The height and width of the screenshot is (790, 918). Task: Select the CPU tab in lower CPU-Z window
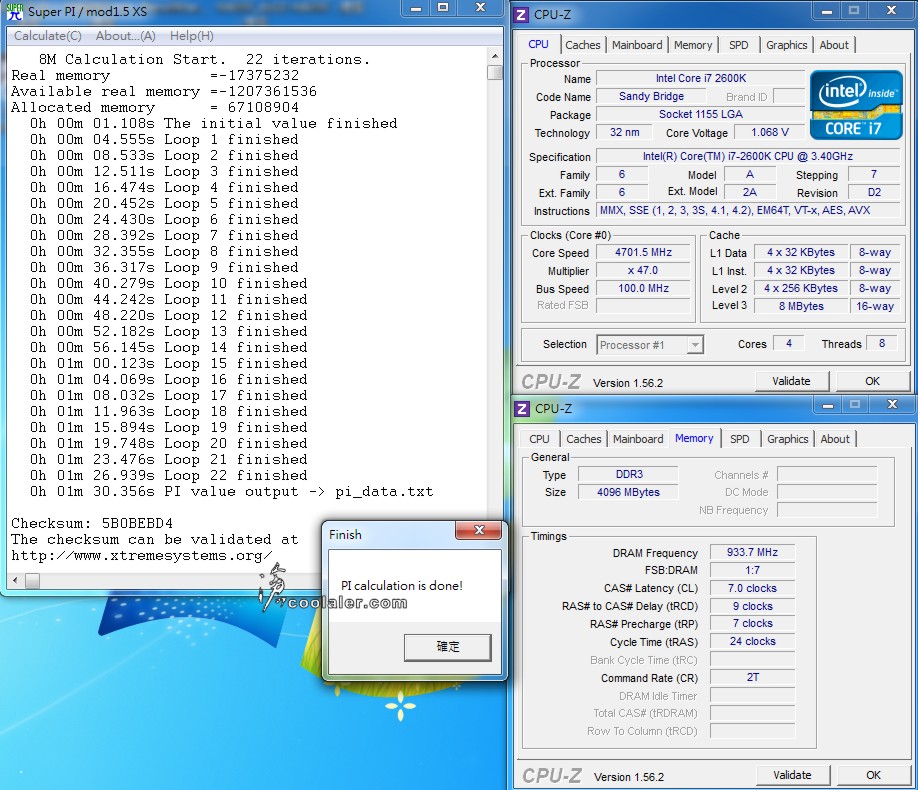tap(539, 439)
